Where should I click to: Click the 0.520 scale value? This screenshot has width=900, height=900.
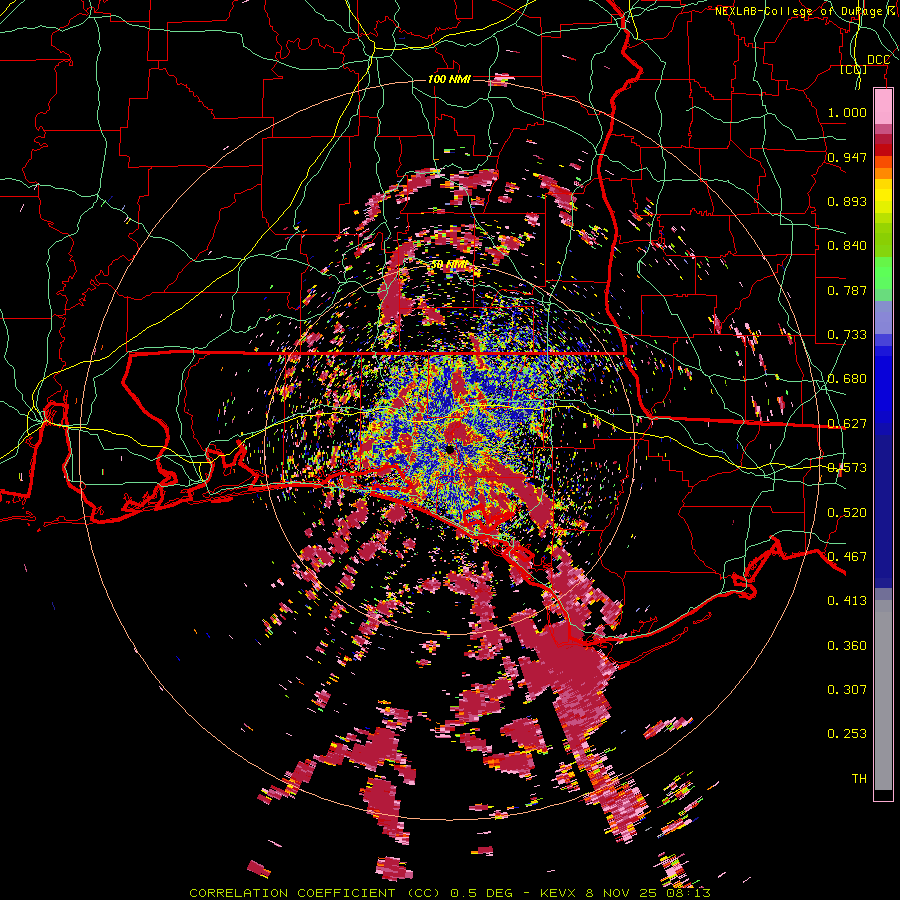[x=847, y=512]
